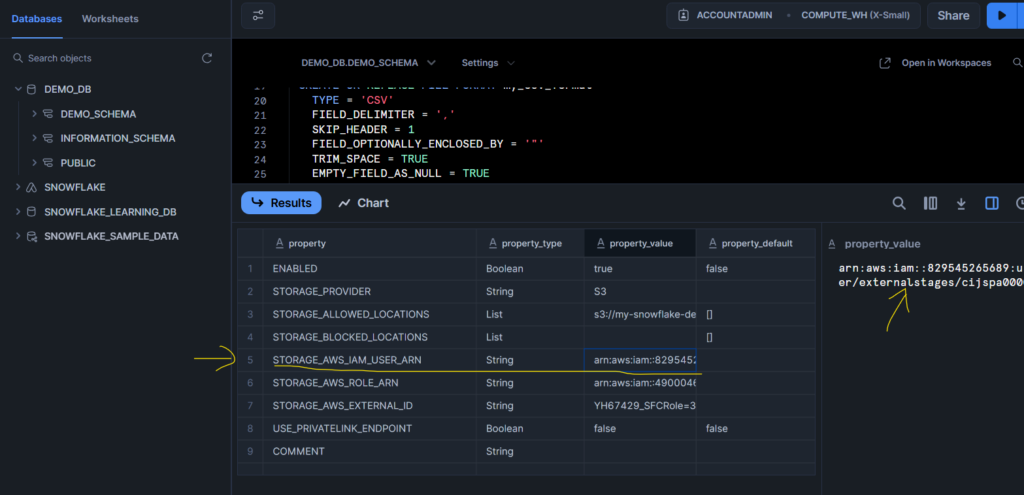1024x495 pixels.
Task: Select the COMMENT property cell
Action: tap(370, 451)
